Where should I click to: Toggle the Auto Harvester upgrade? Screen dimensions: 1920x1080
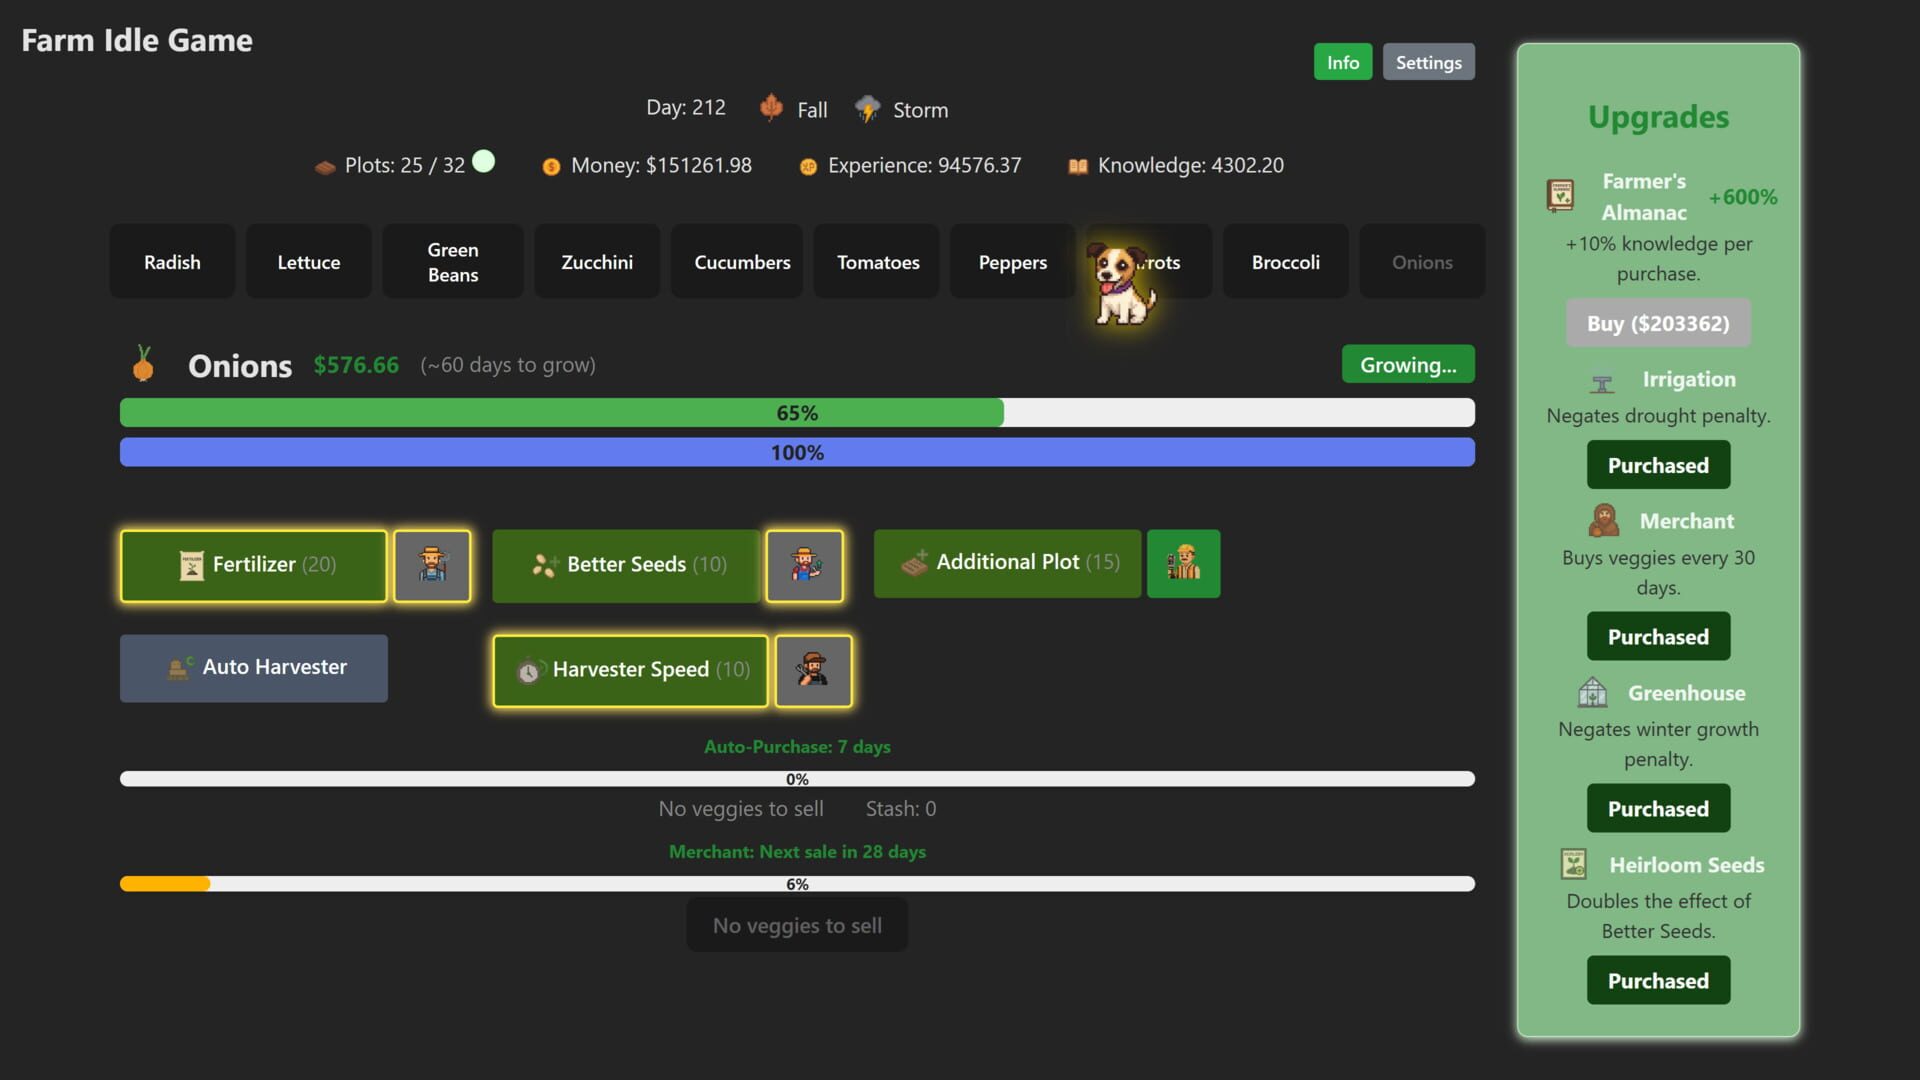coord(253,667)
